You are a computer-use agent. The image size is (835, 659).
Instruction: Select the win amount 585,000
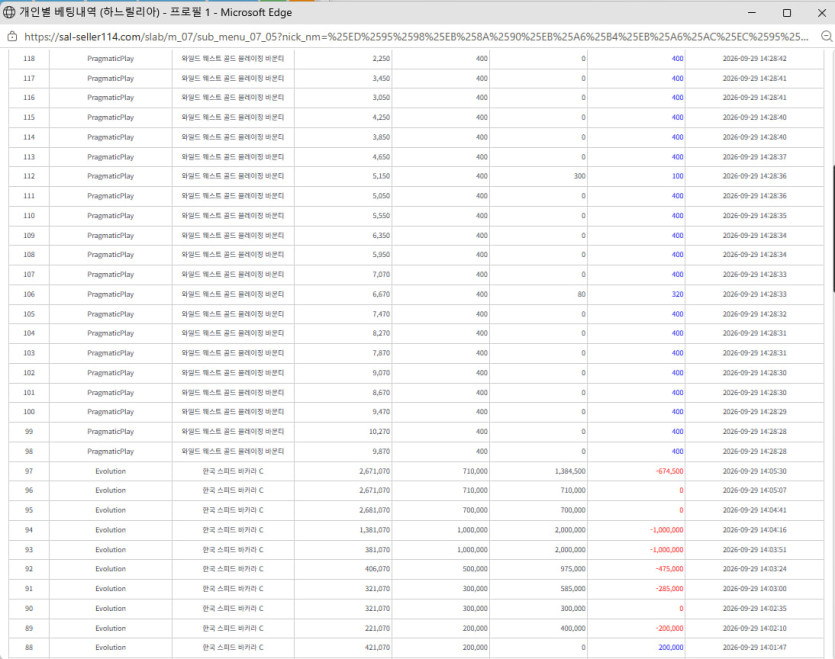[572, 589]
